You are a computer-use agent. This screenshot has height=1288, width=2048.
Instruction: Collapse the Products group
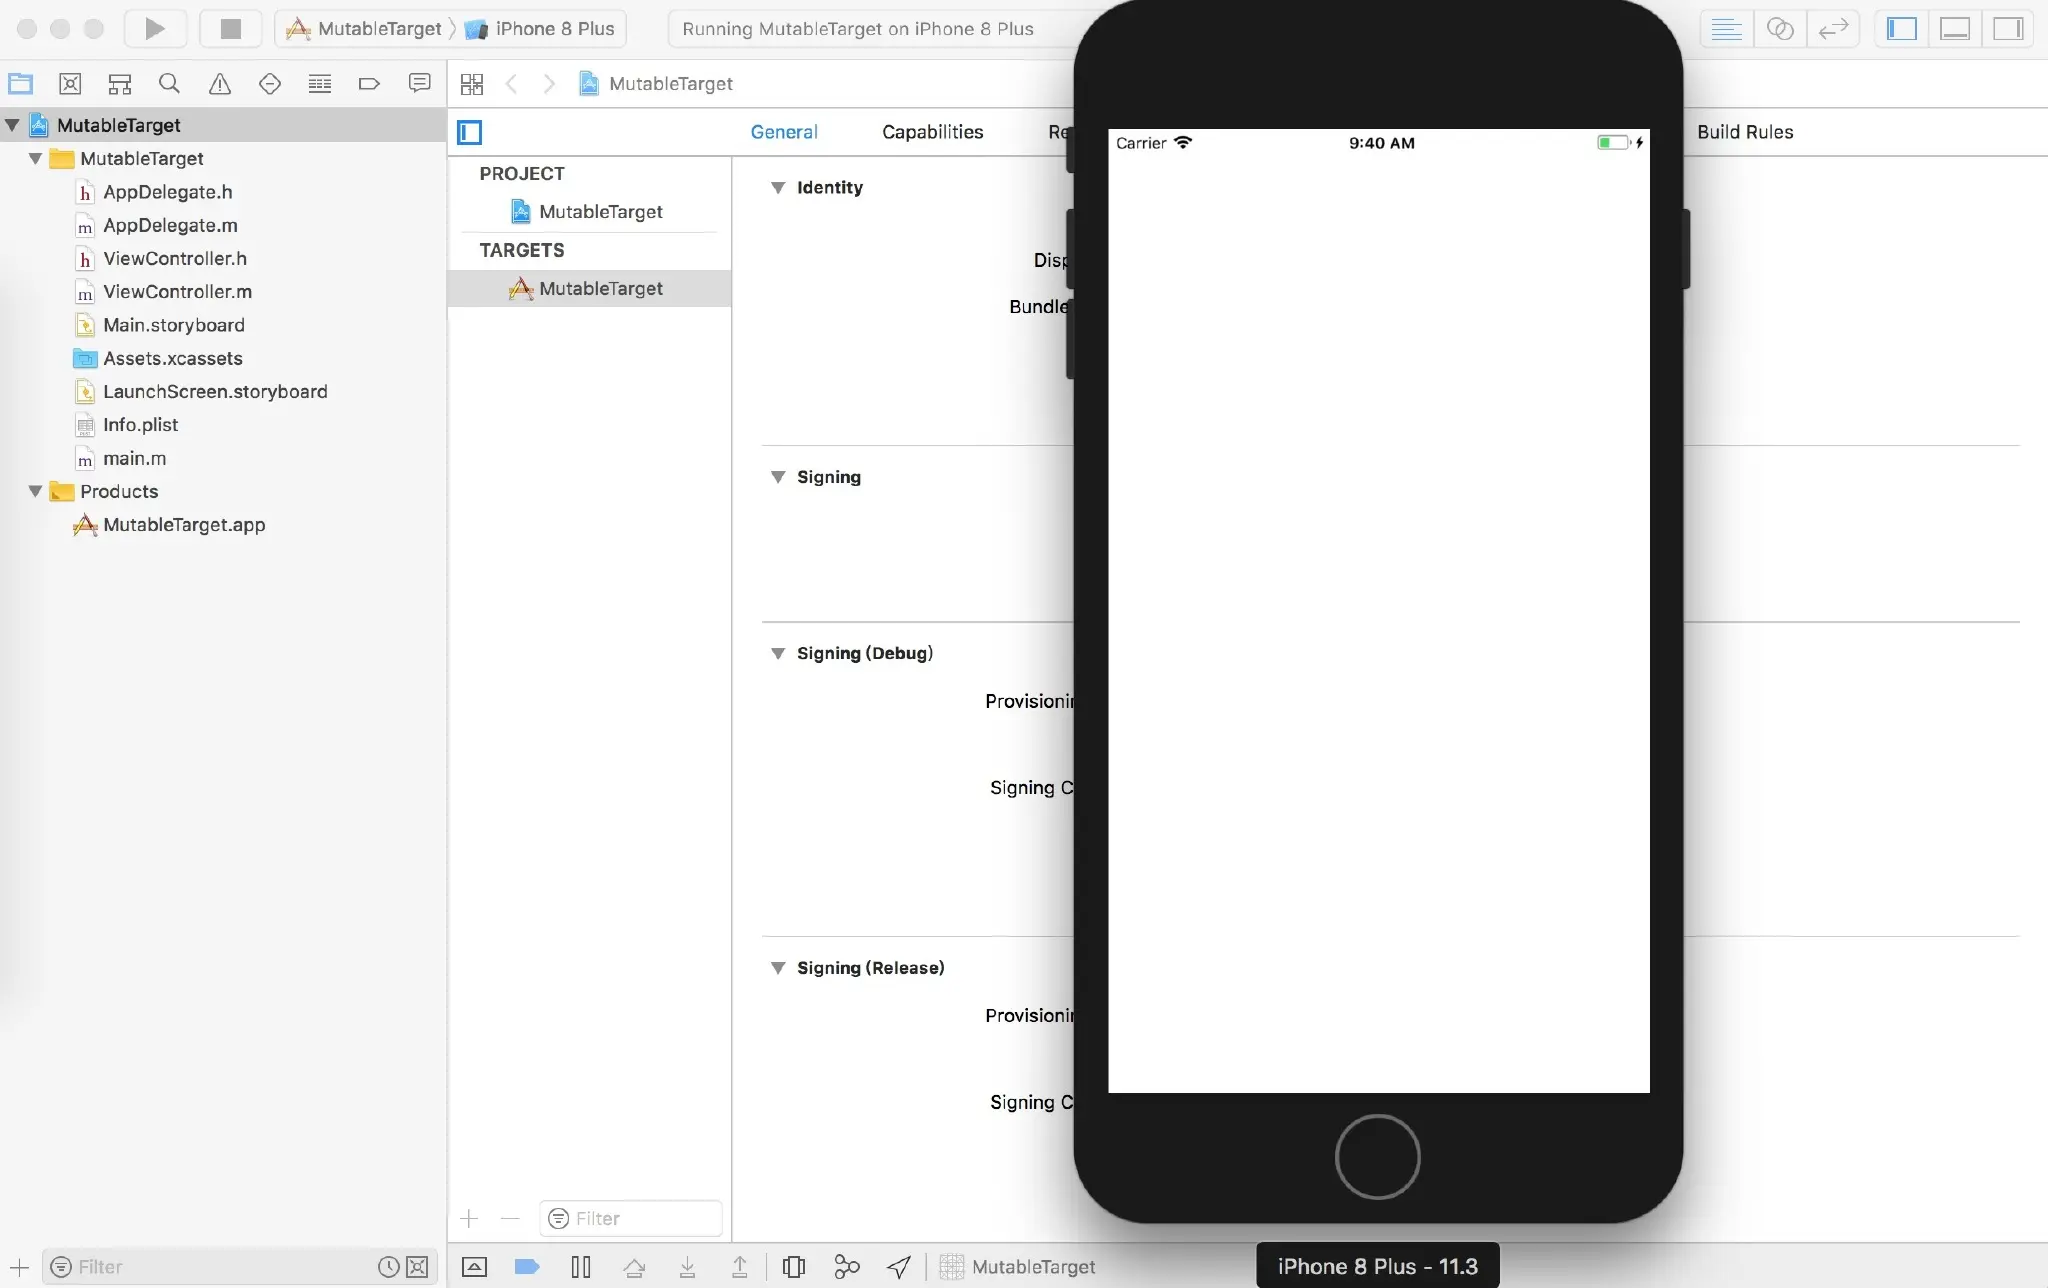[36, 491]
